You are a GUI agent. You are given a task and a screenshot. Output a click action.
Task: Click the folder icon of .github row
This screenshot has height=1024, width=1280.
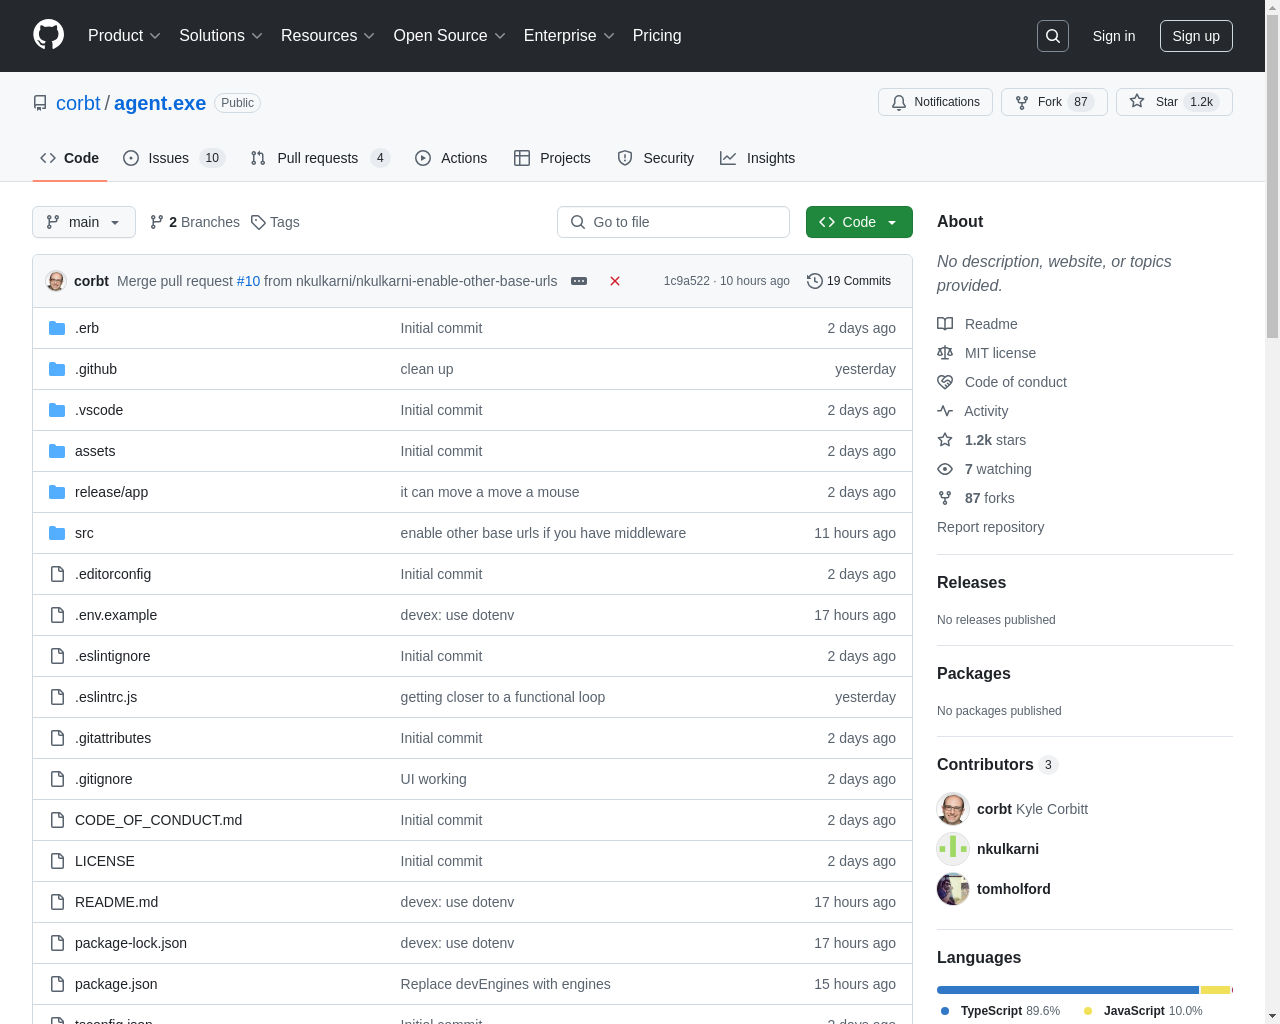pos(57,369)
